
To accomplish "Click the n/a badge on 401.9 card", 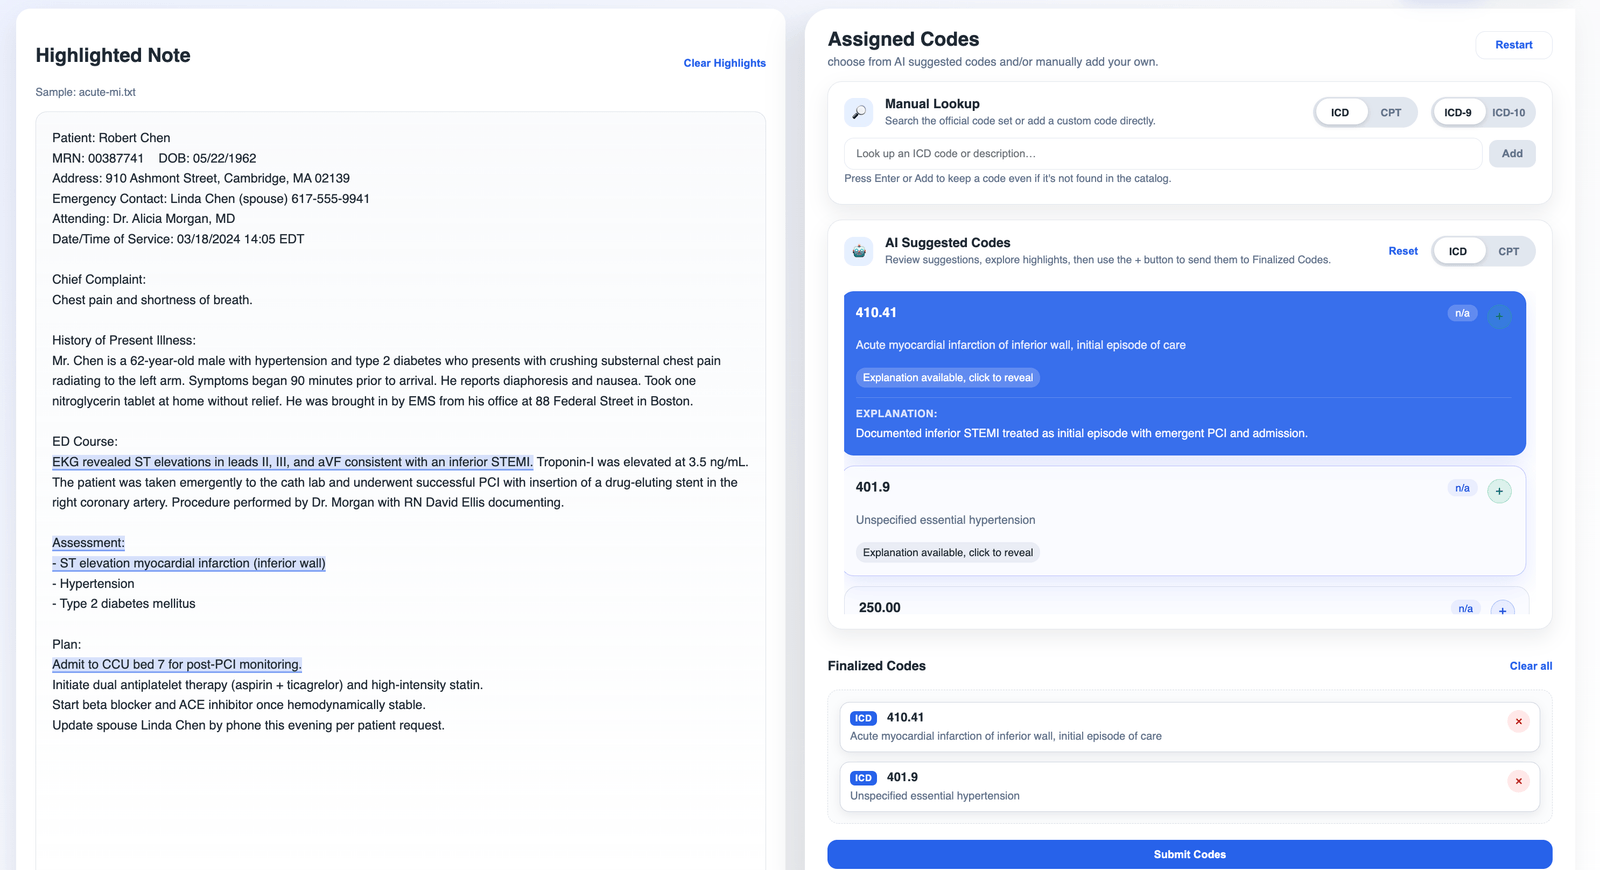I will pos(1462,488).
